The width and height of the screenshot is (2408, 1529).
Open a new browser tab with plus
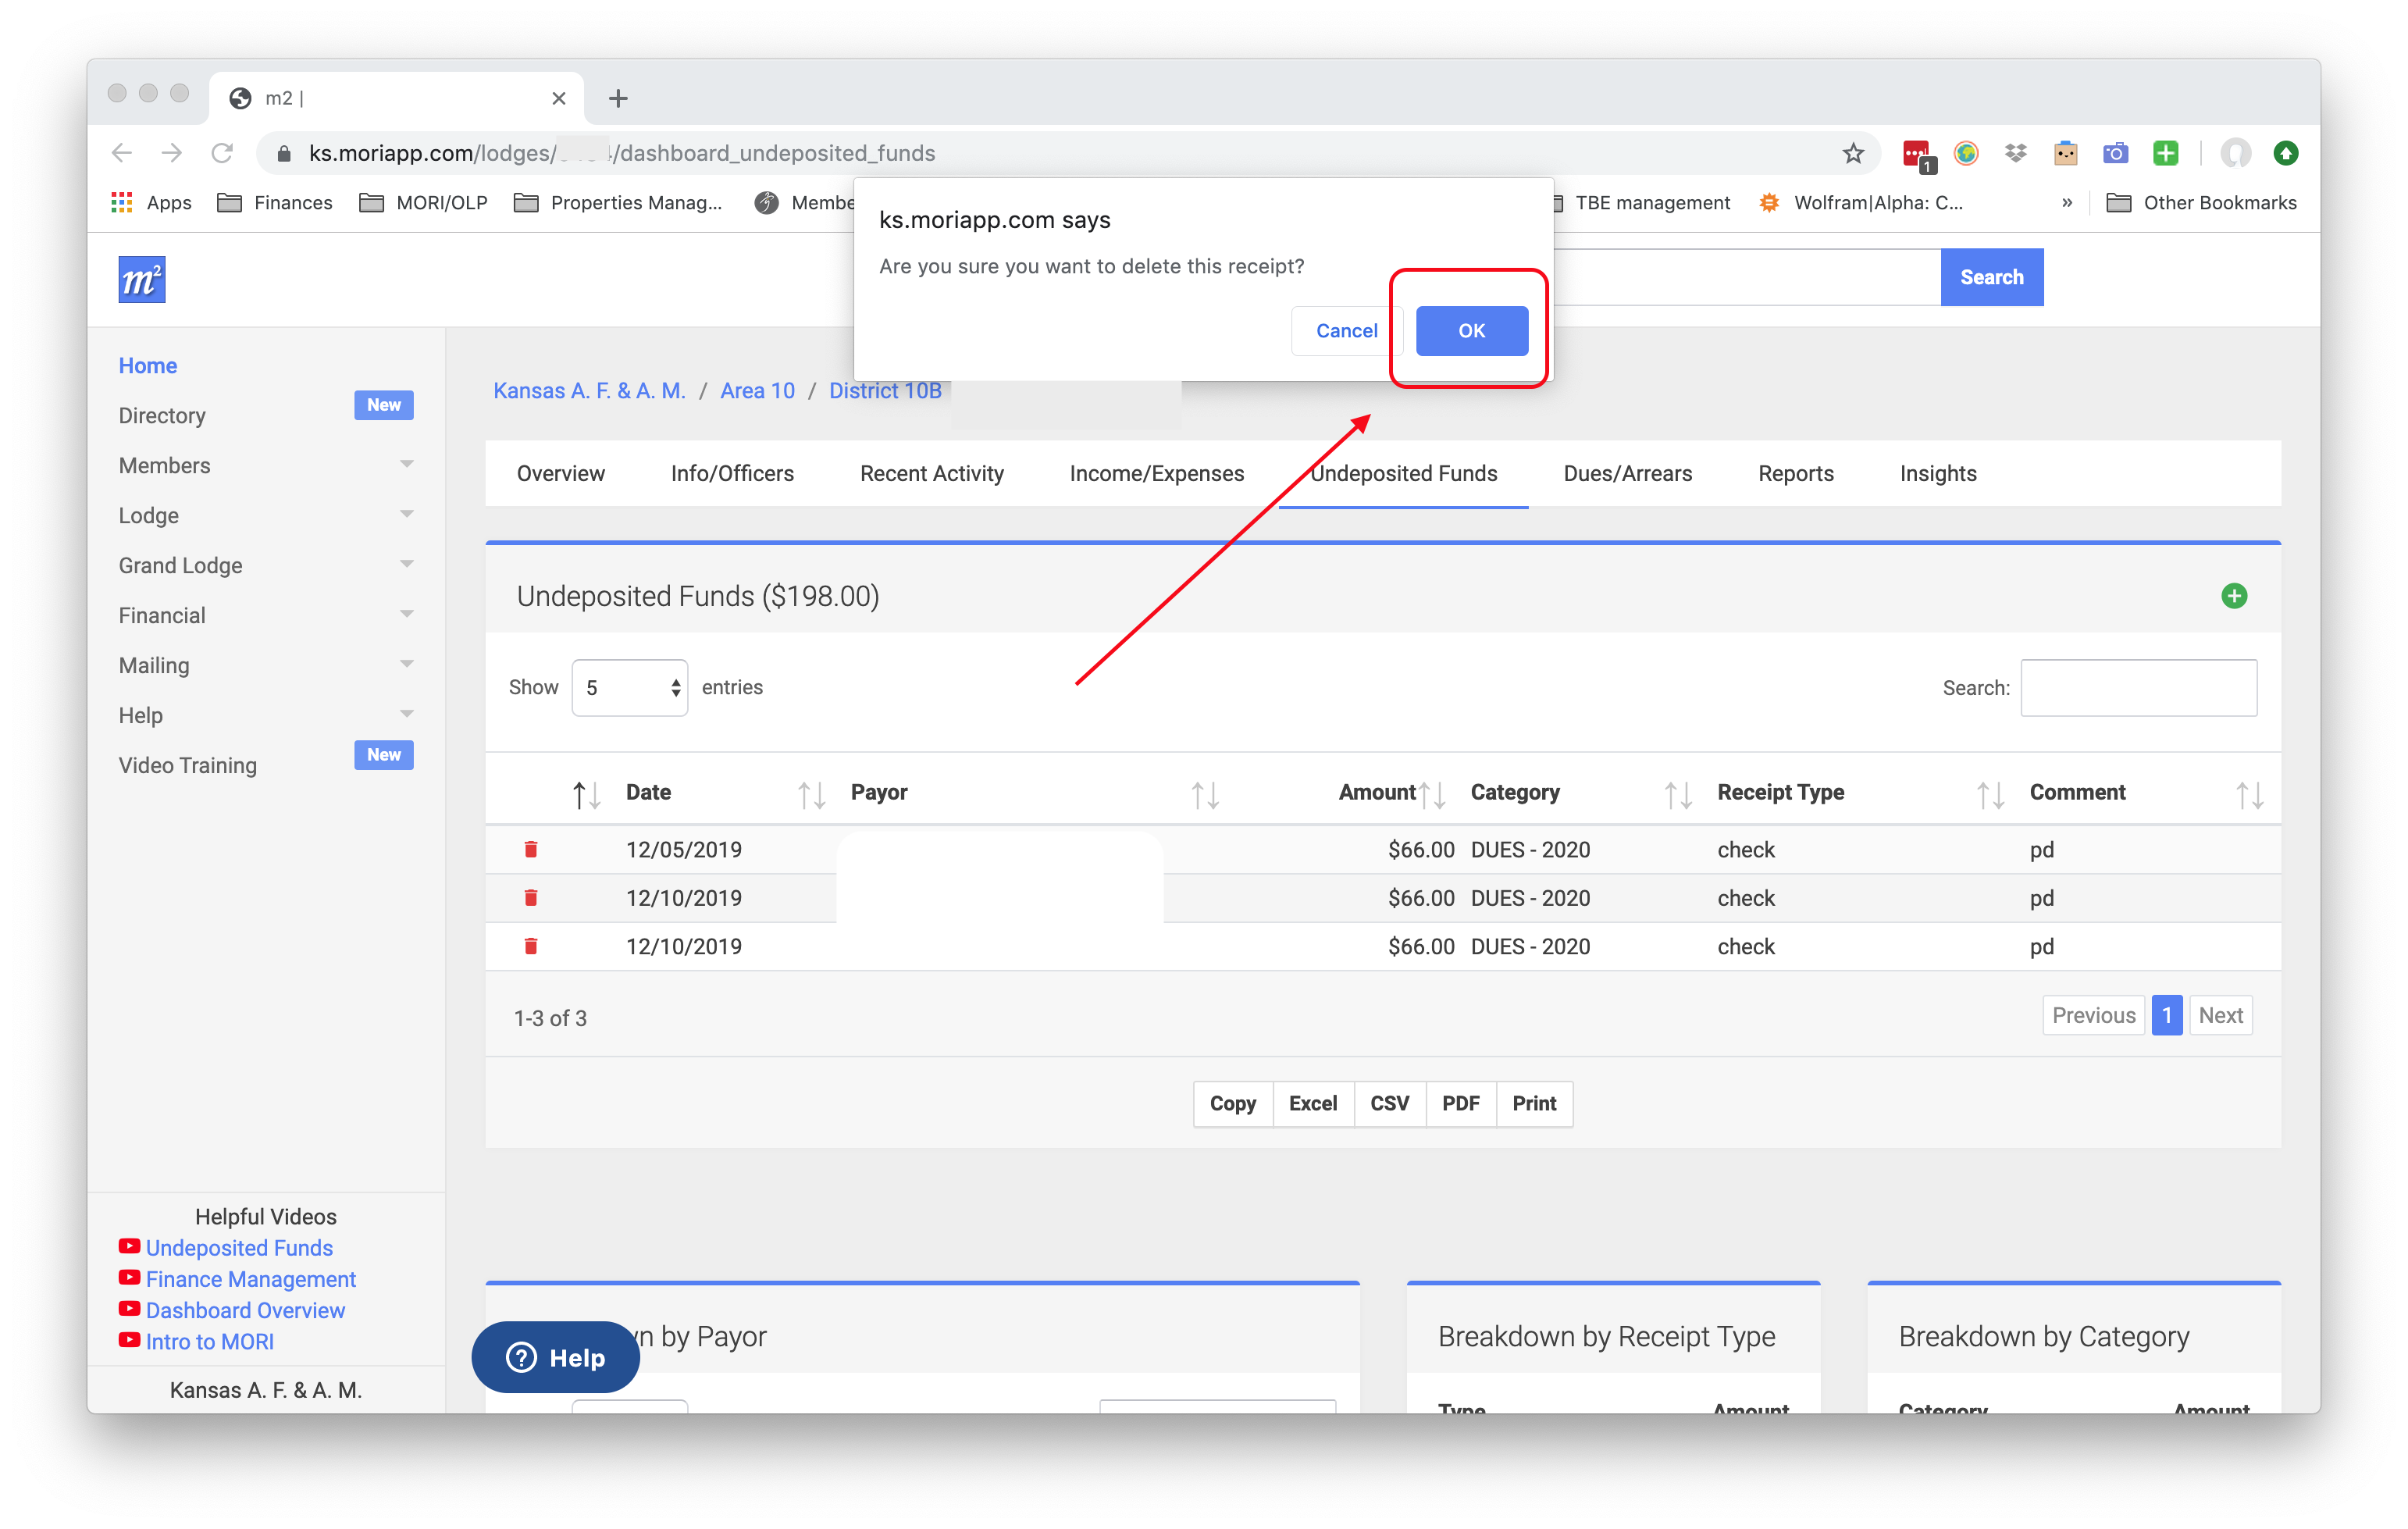618,98
